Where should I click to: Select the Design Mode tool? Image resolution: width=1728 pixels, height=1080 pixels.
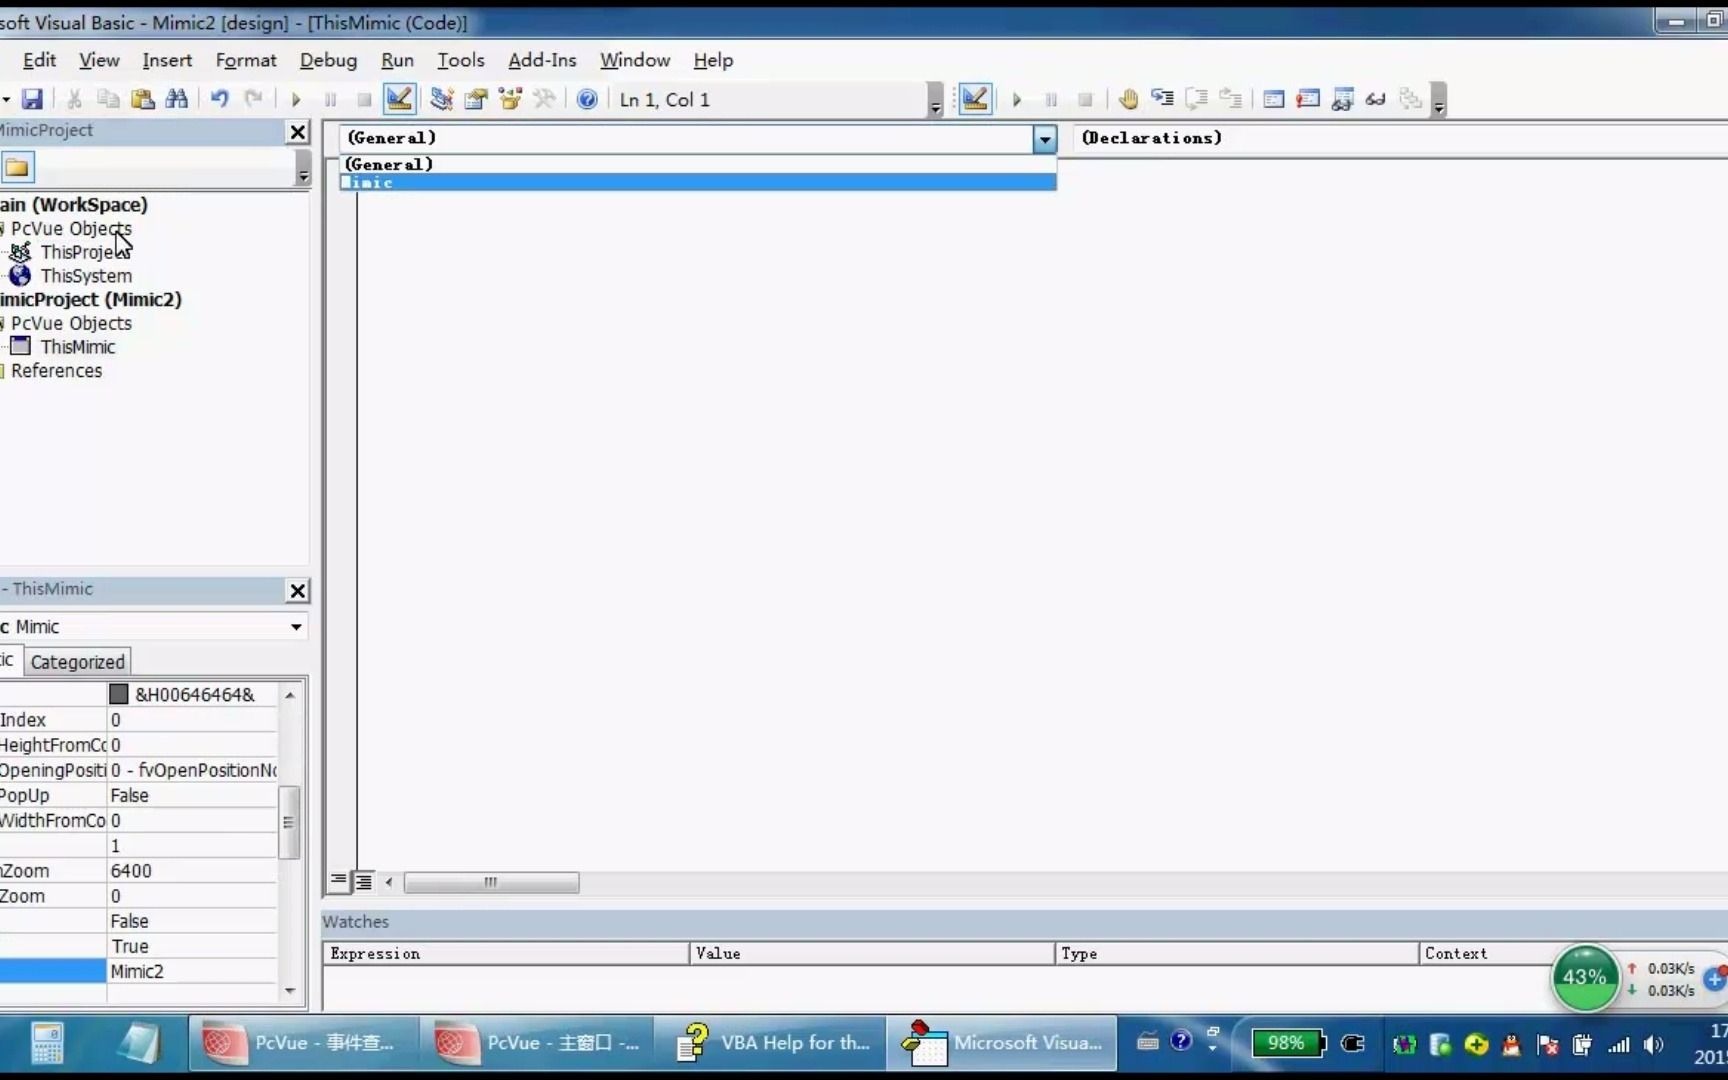pyautogui.click(x=975, y=98)
